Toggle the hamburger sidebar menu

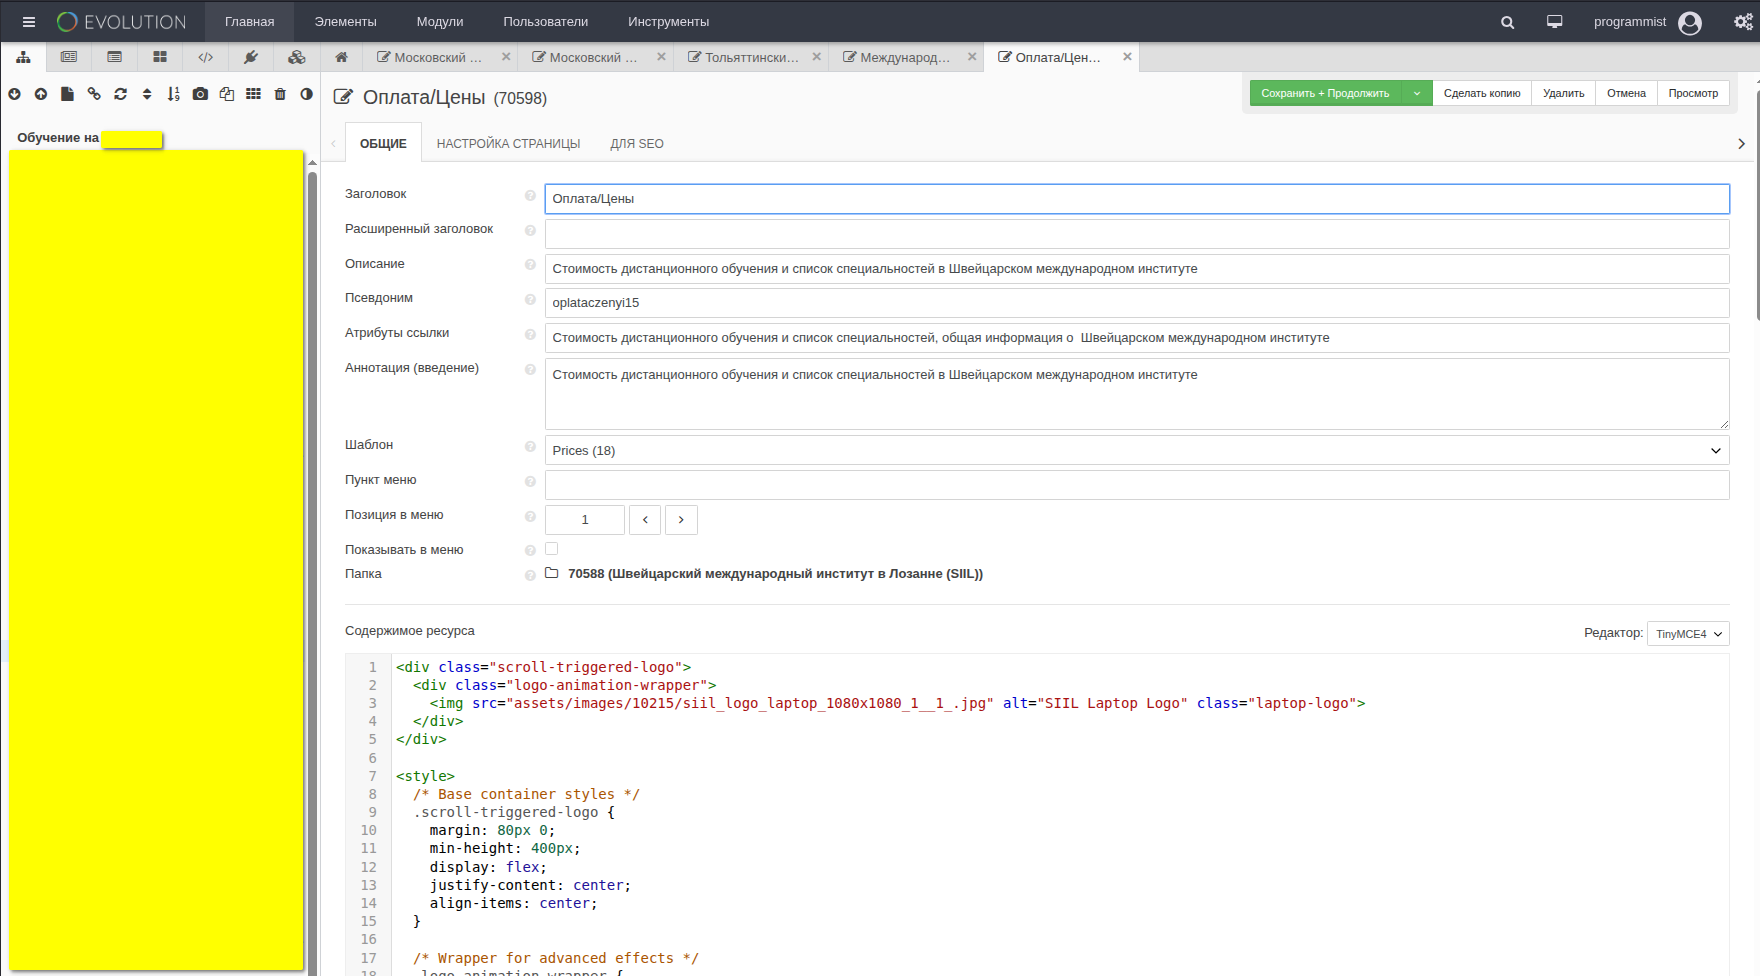point(29,22)
